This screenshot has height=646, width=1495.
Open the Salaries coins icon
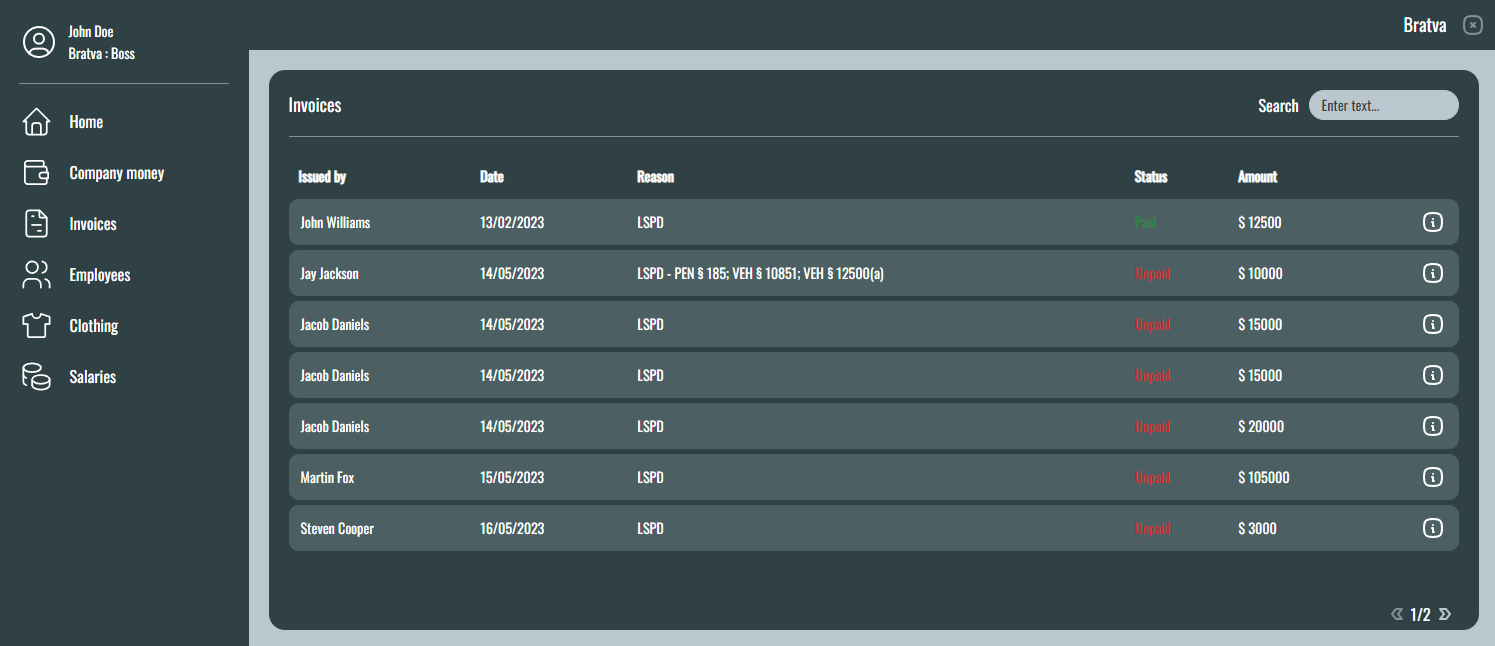tap(36, 377)
